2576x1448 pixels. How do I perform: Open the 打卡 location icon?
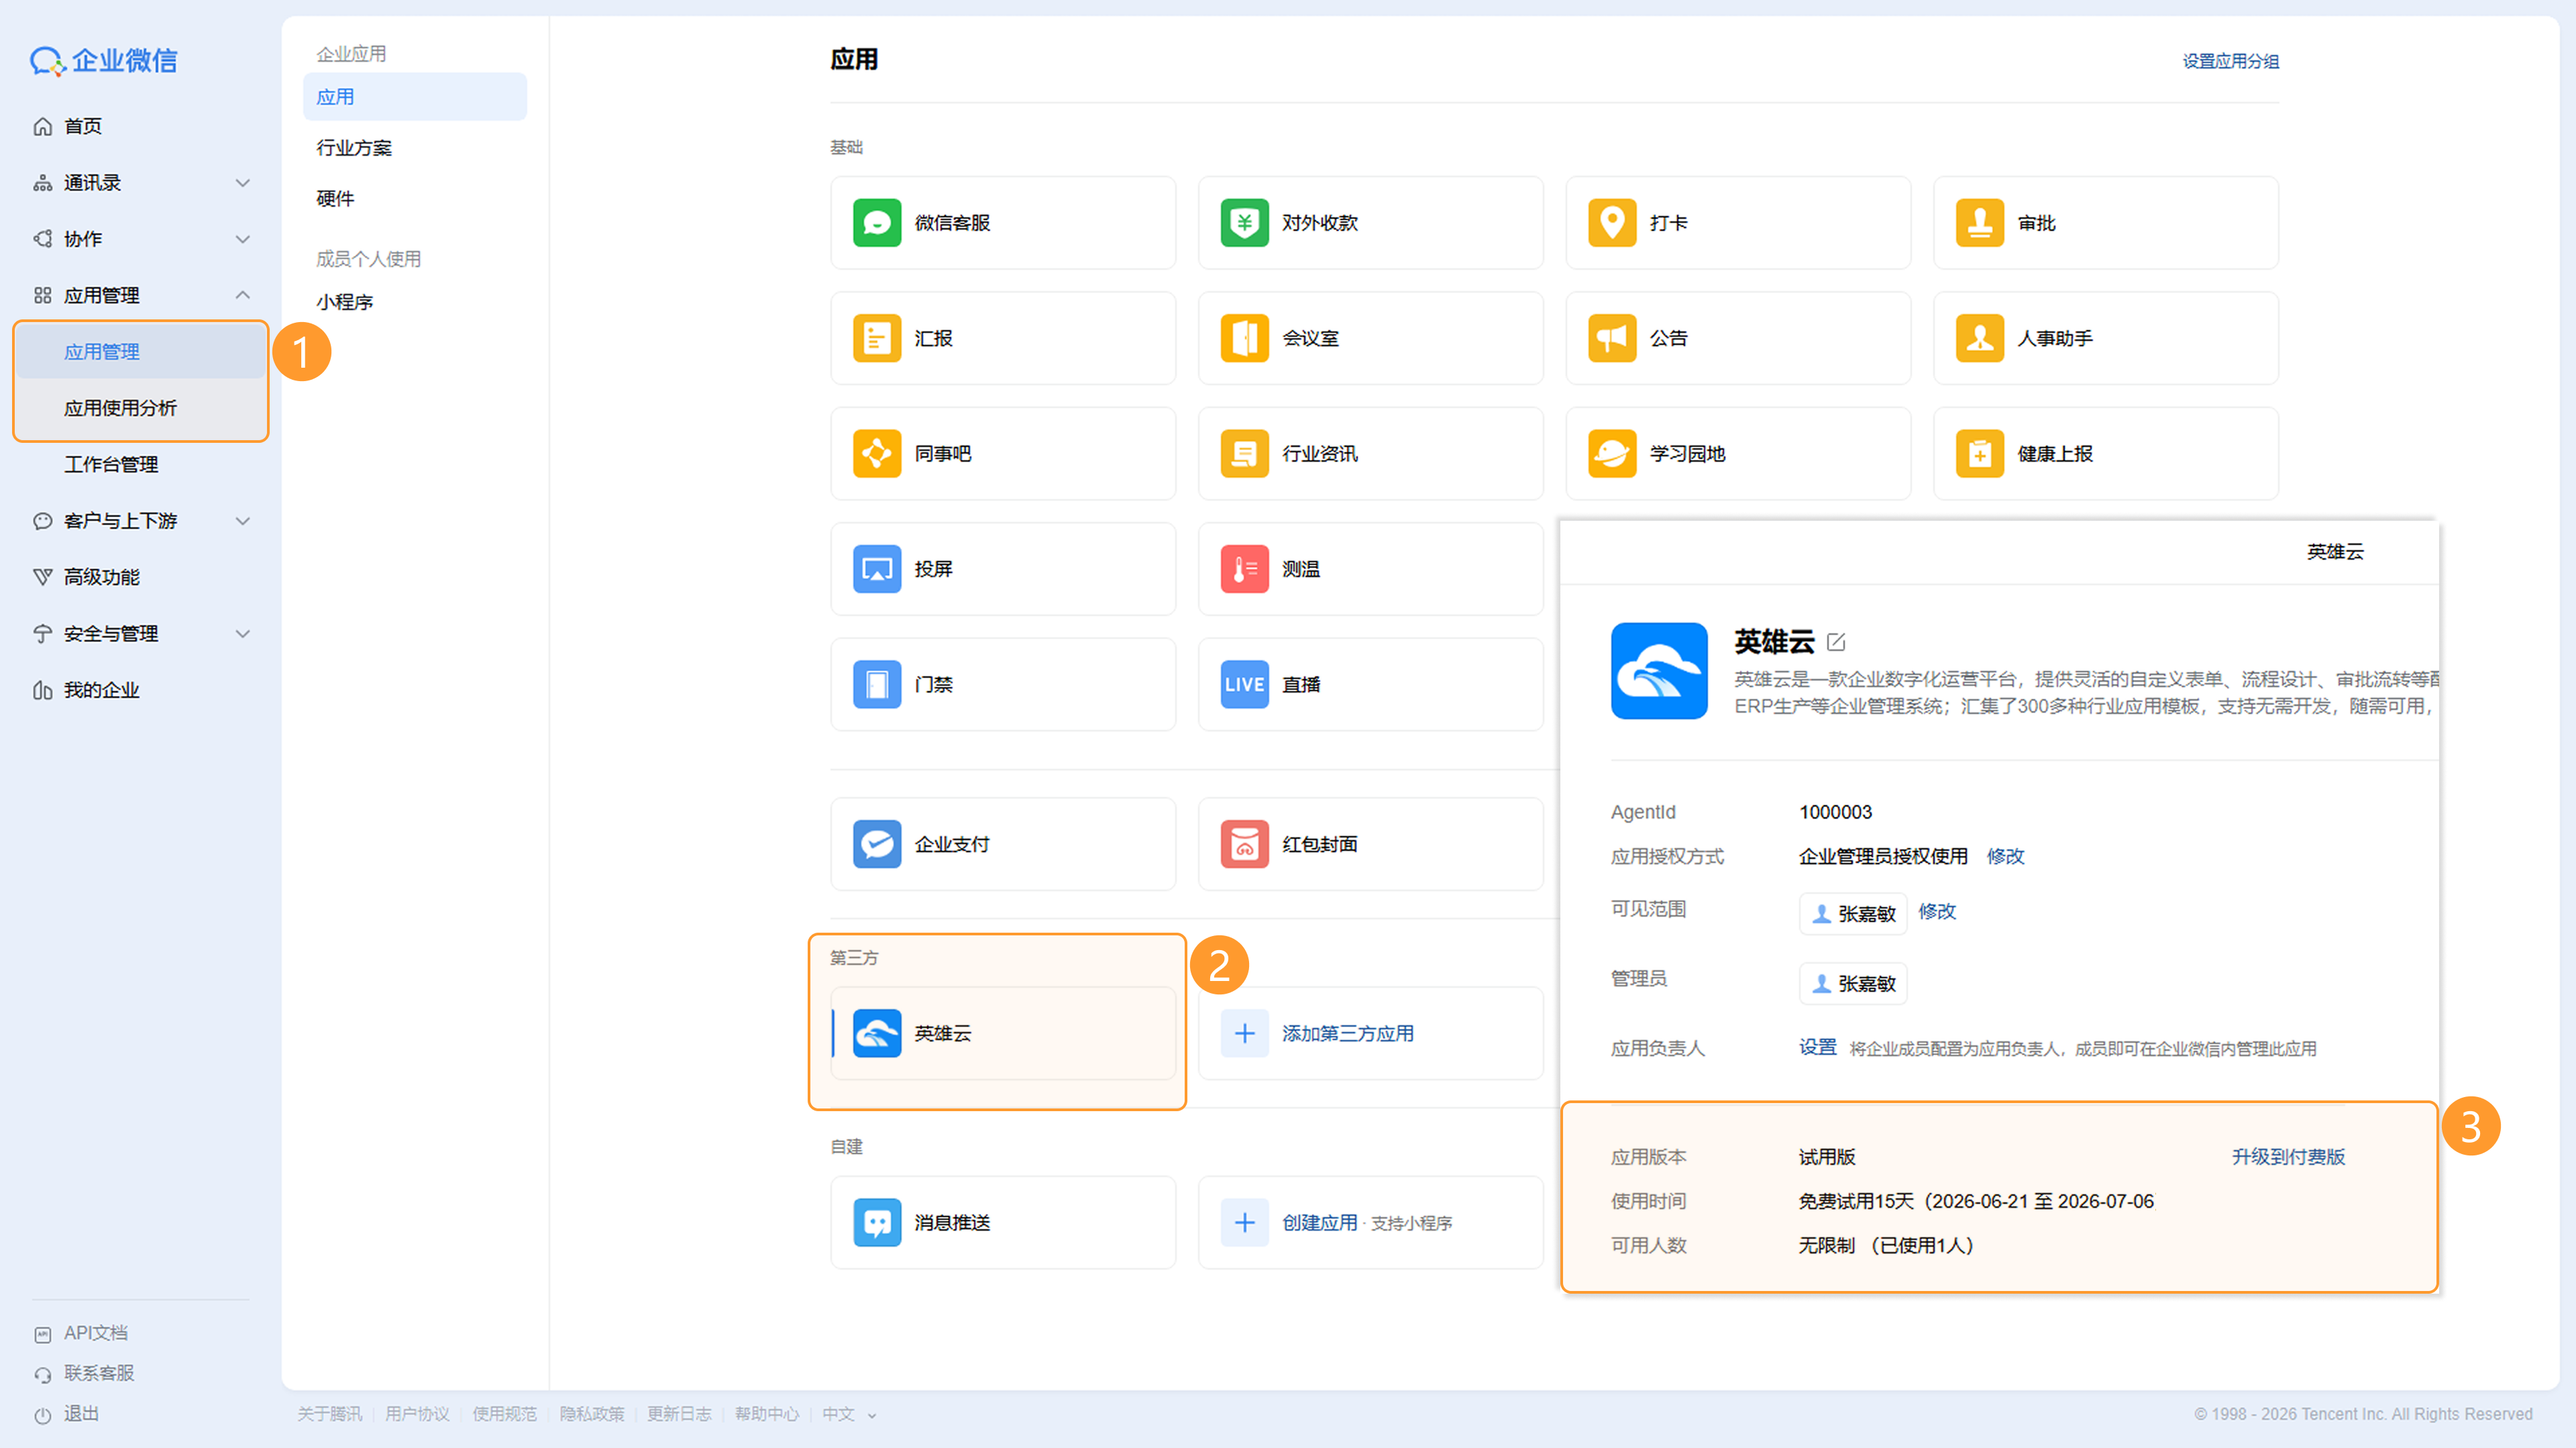click(x=1611, y=222)
